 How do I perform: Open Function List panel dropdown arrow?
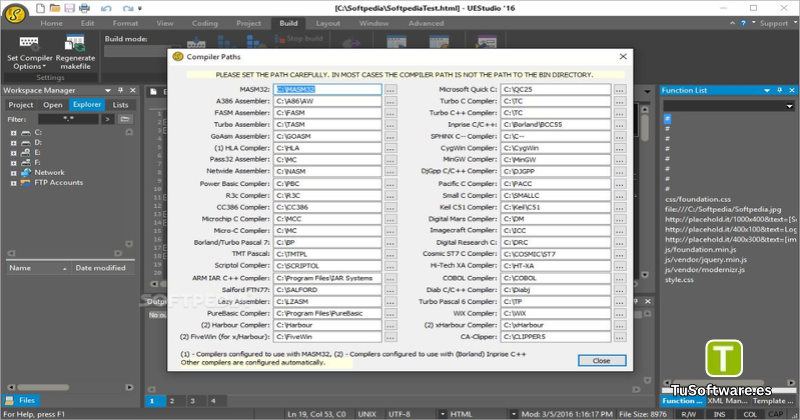767,90
